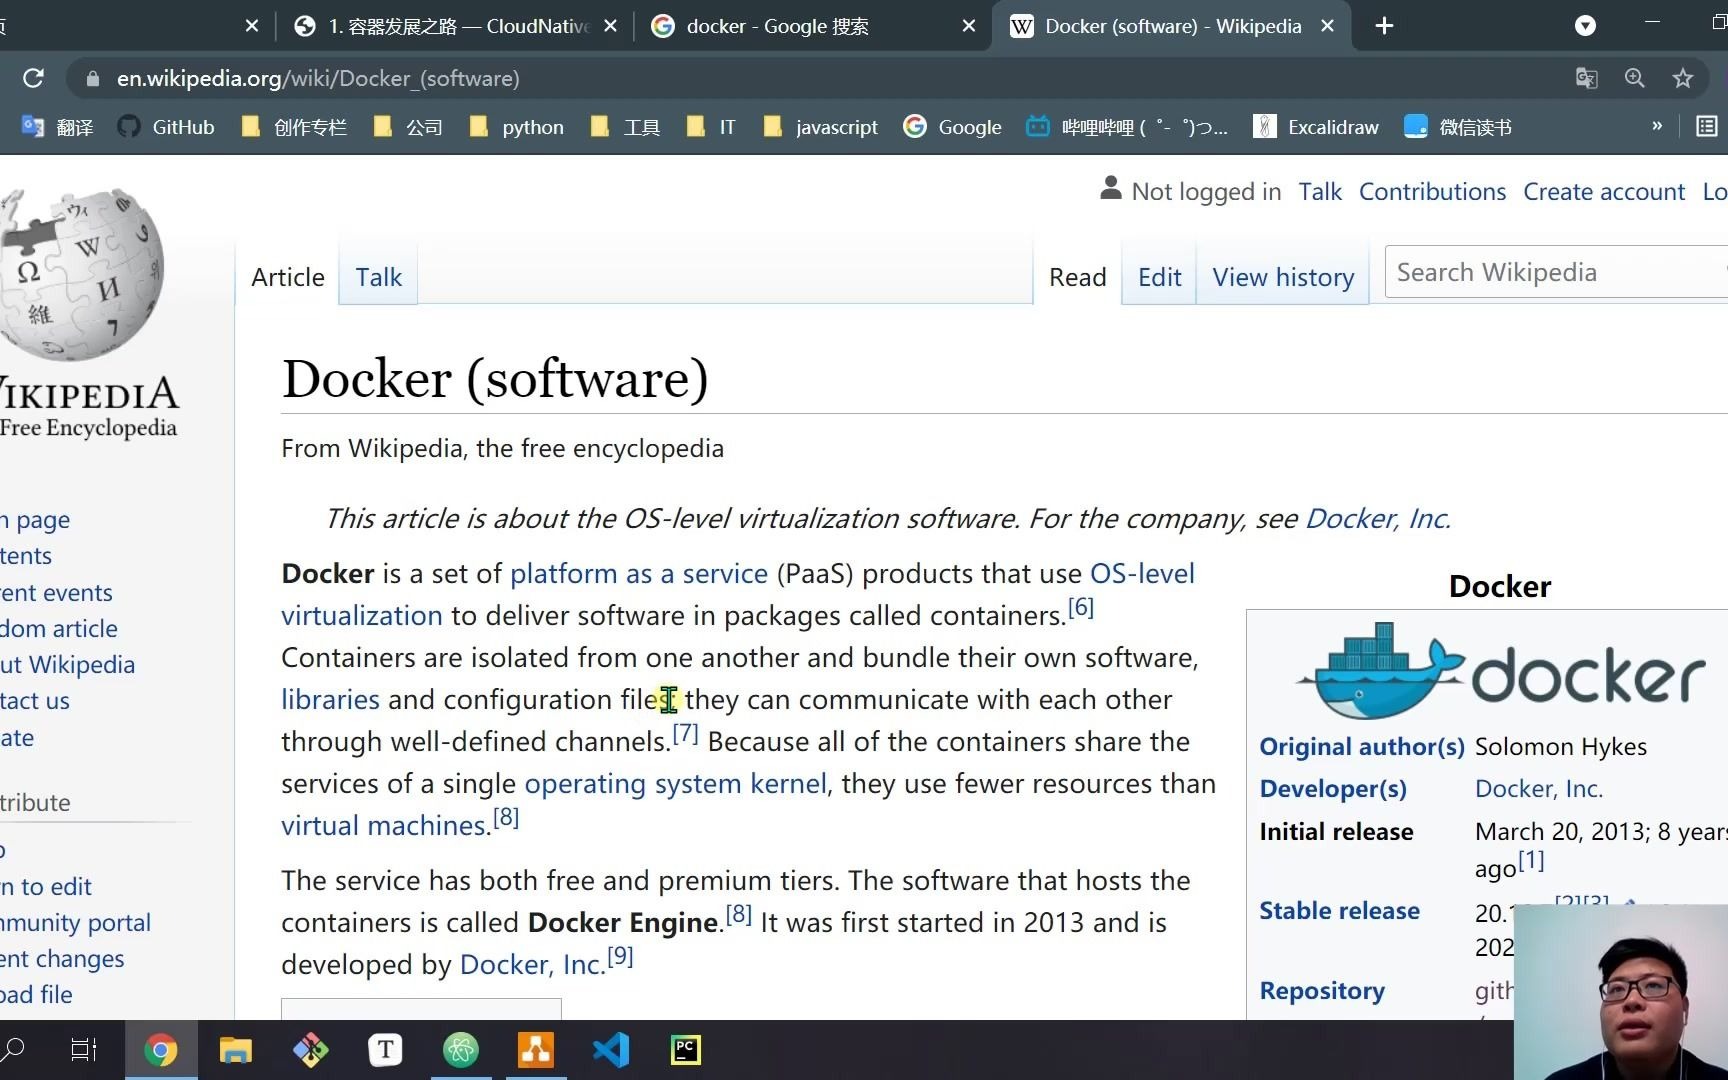Screen dimensions: 1728x1080
Task: Click the Docker whale logo image
Action: click(x=1501, y=670)
